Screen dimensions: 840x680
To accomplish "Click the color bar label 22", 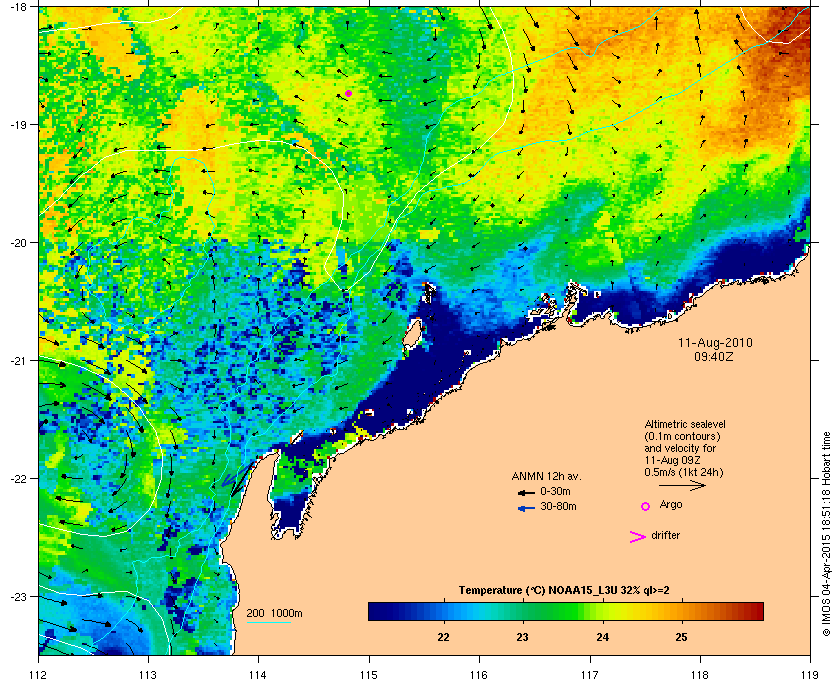I will click(x=444, y=637).
